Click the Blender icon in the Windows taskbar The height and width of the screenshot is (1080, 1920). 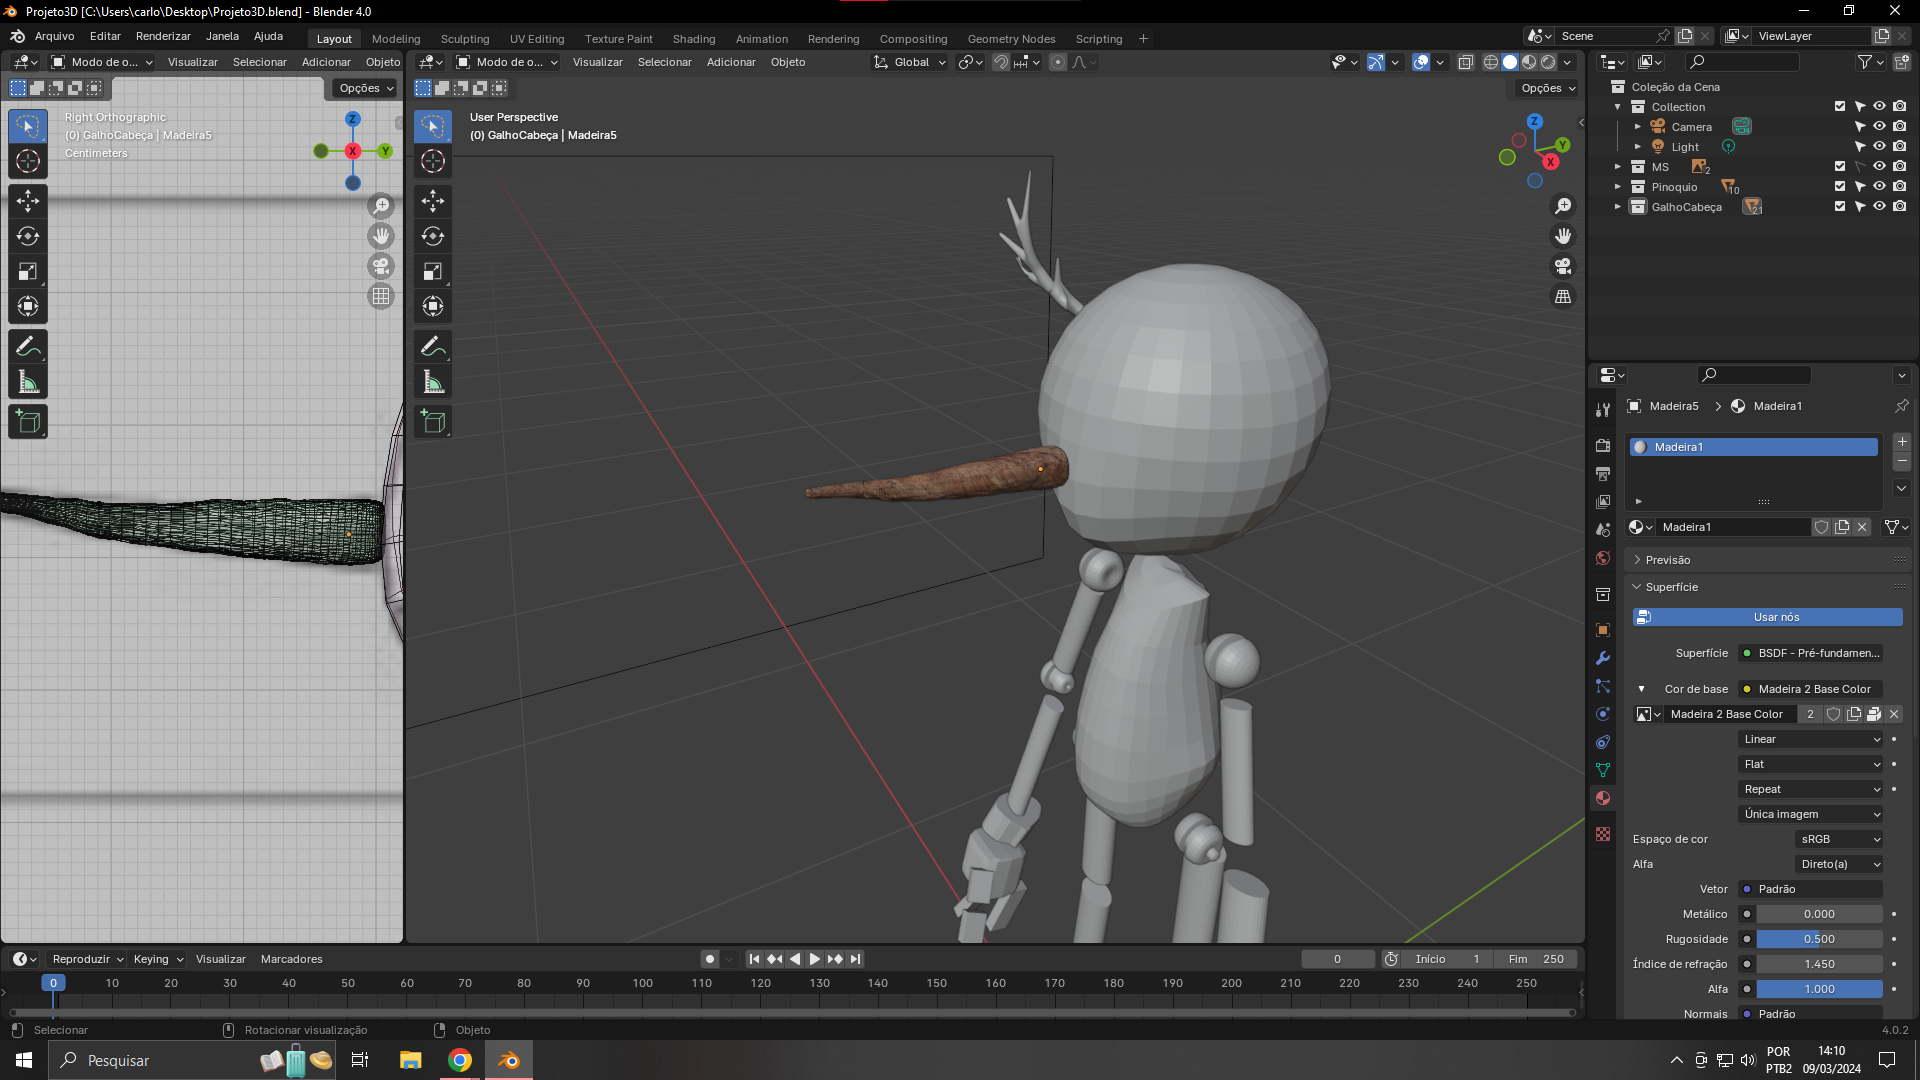[x=509, y=1060]
